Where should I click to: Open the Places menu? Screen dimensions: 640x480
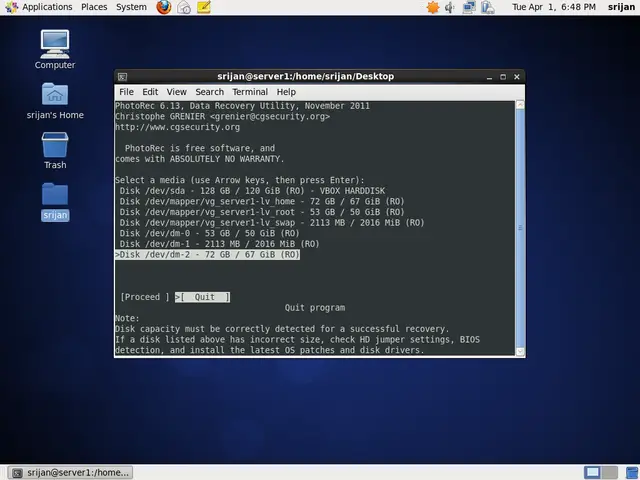(x=94, y=7)
